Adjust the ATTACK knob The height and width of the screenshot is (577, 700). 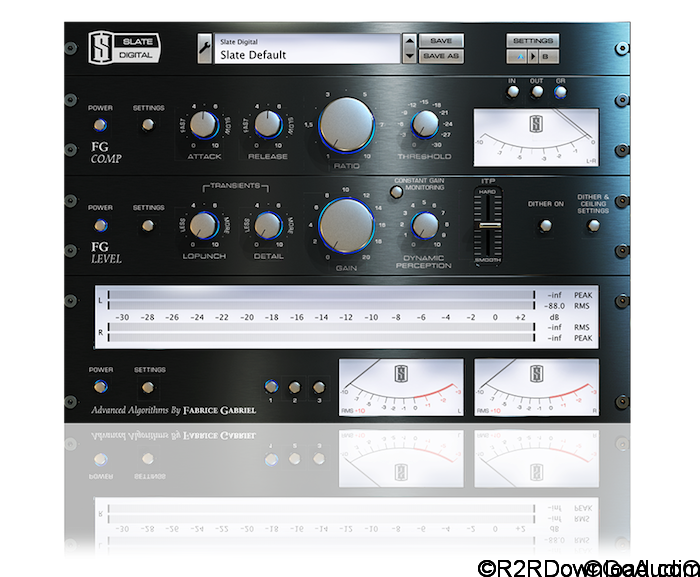point(204,125)
